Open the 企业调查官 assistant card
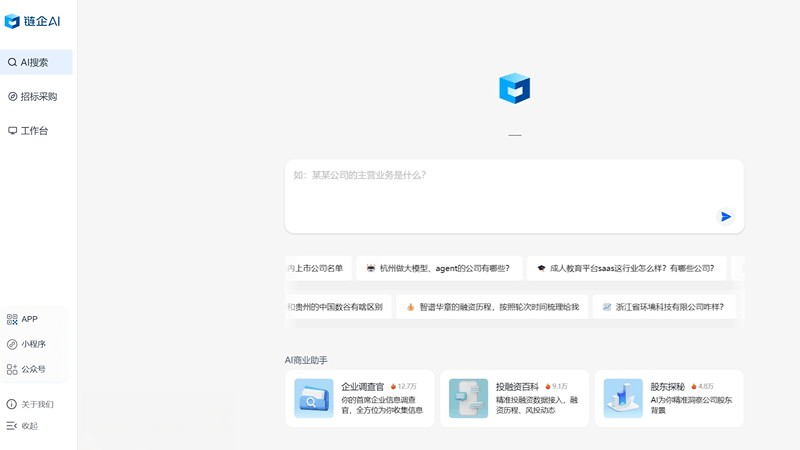The width and height of the screenshot is (800, 450). [360, 398]
